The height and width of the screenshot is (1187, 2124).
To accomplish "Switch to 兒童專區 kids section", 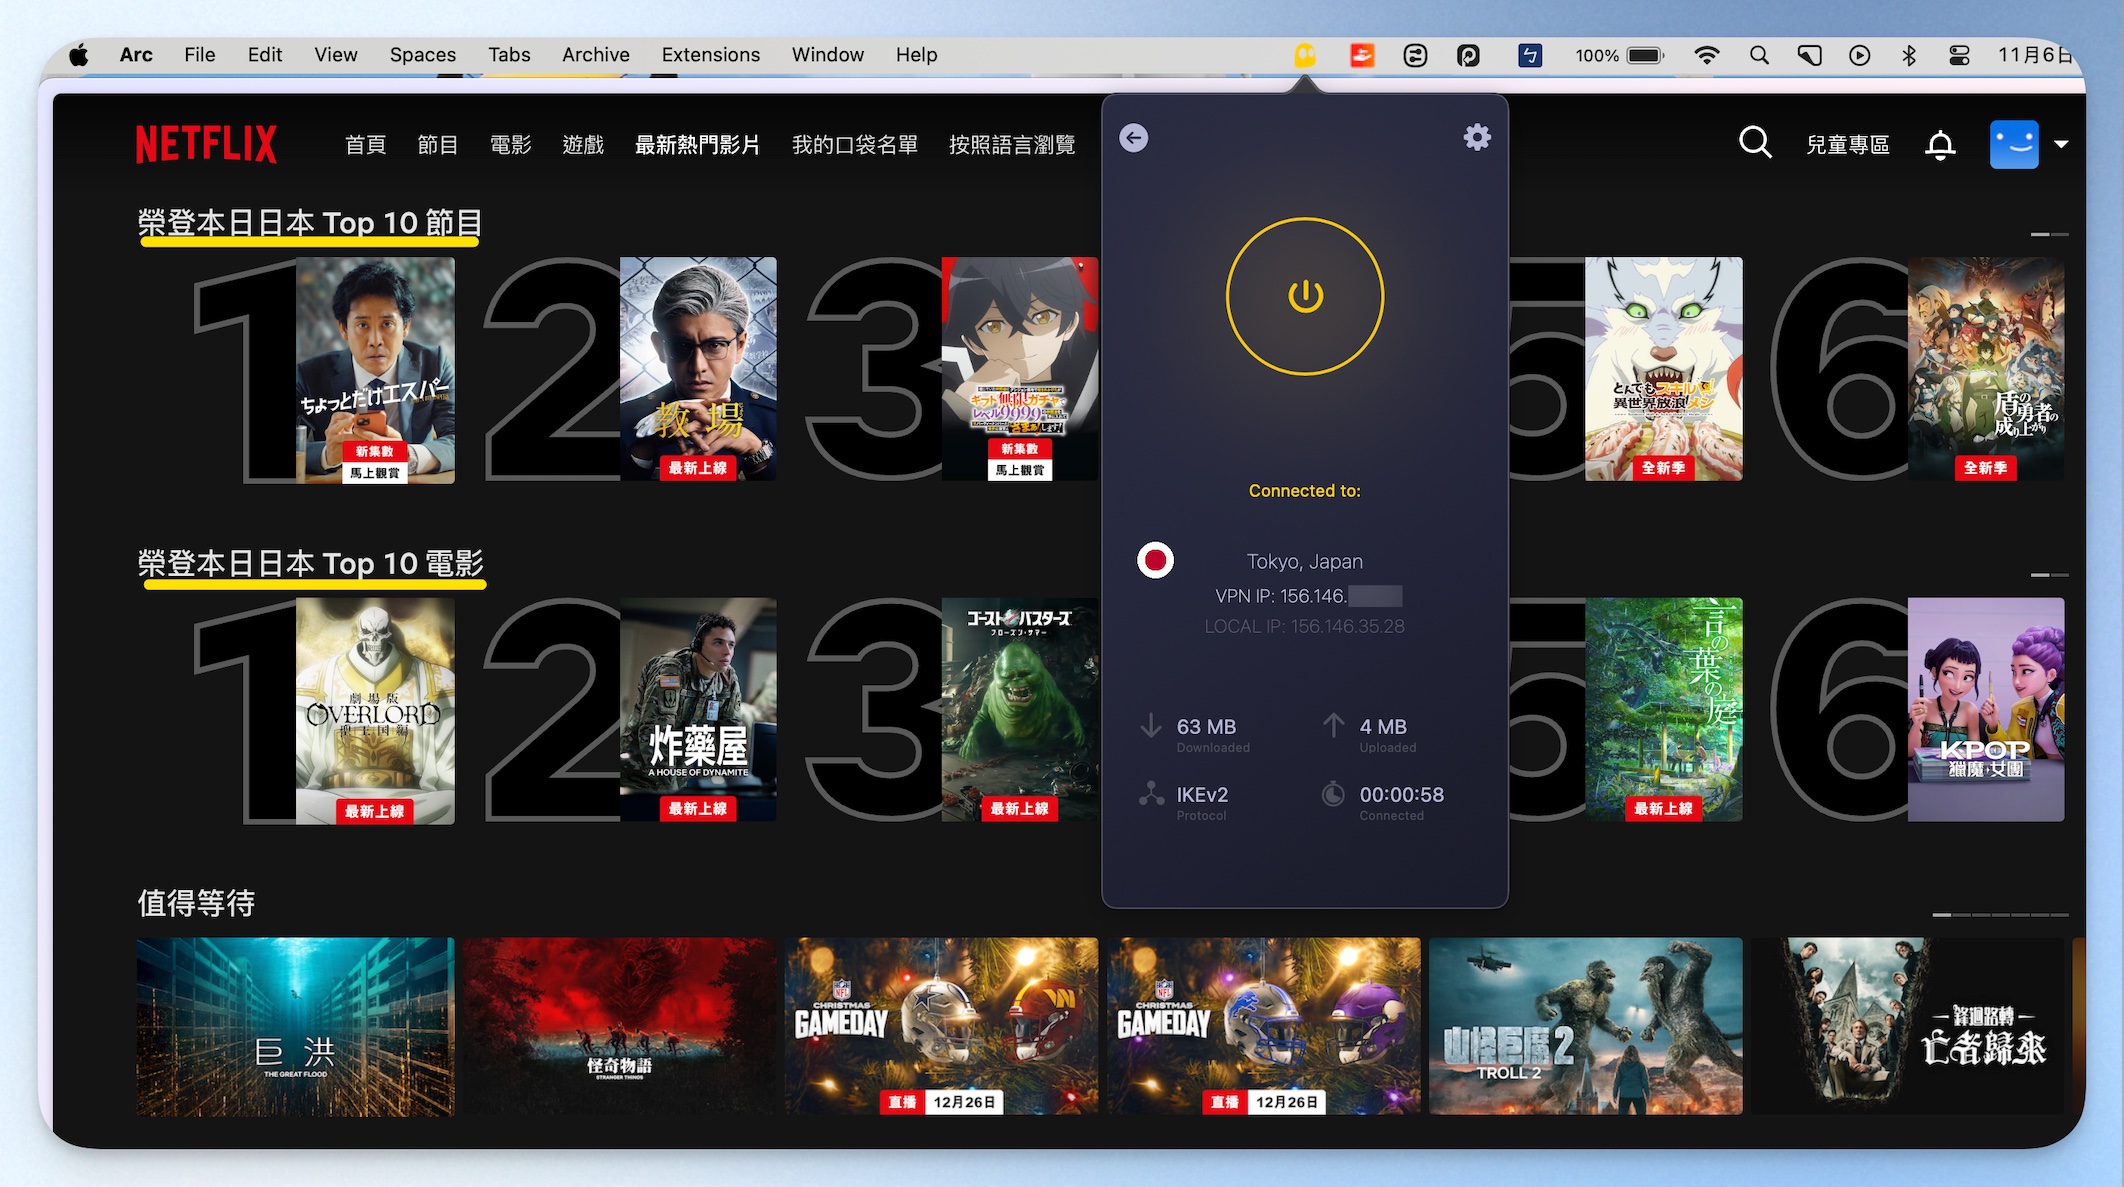I will tap(1847, 145).
